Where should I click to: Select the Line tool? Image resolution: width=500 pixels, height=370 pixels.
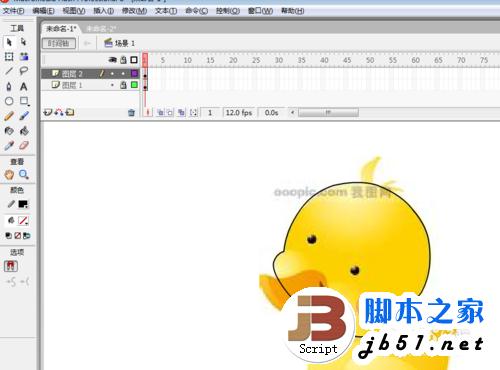9,71
